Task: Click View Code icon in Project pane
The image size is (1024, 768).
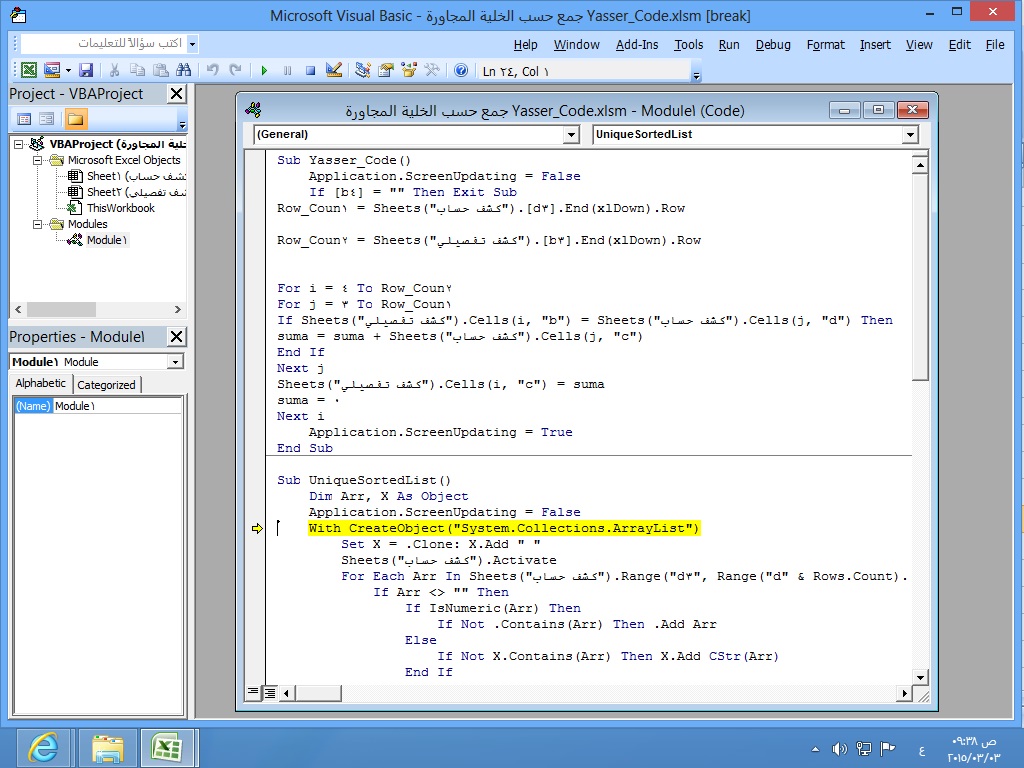Action: [25, 119]
